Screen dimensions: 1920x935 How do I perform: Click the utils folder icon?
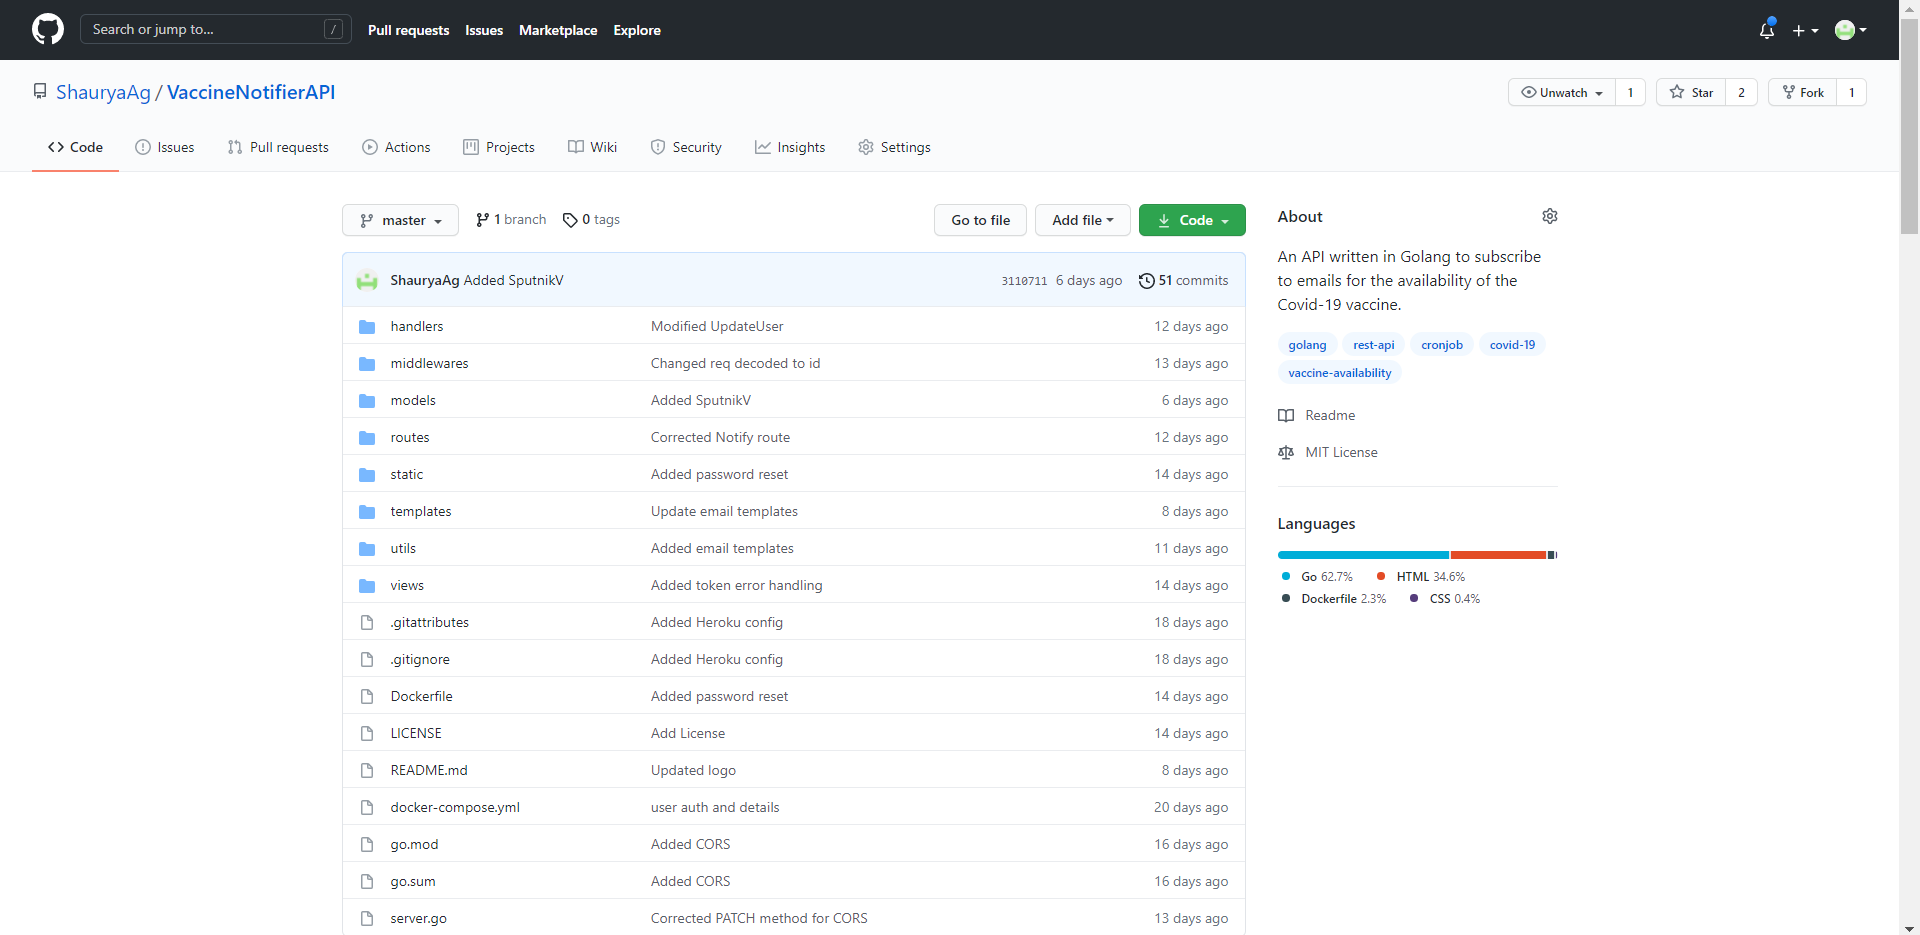tap(367, 548)
